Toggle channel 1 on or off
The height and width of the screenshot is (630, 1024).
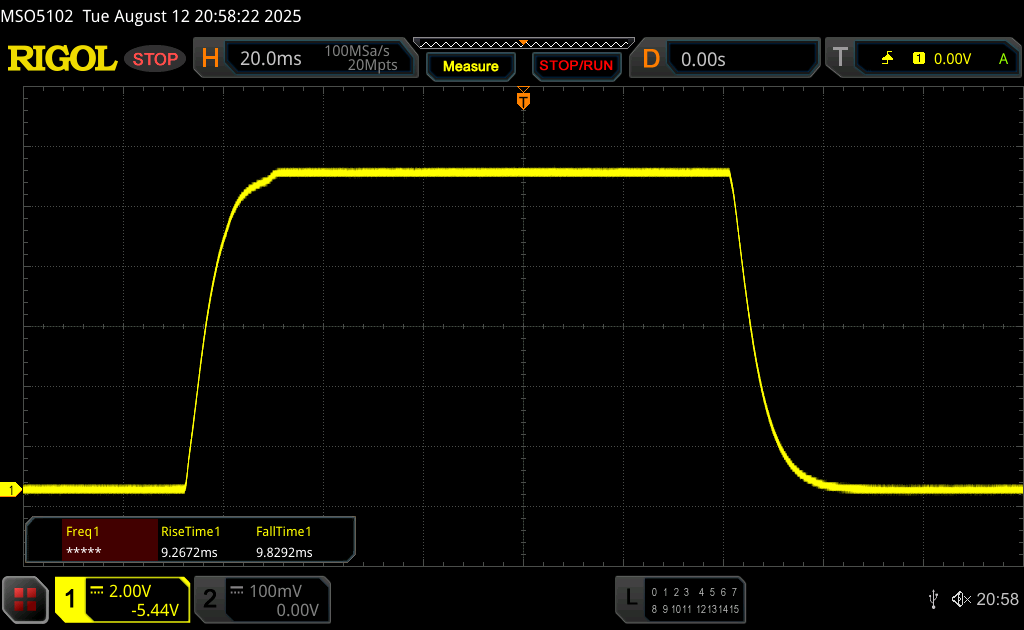click(122, 599)
